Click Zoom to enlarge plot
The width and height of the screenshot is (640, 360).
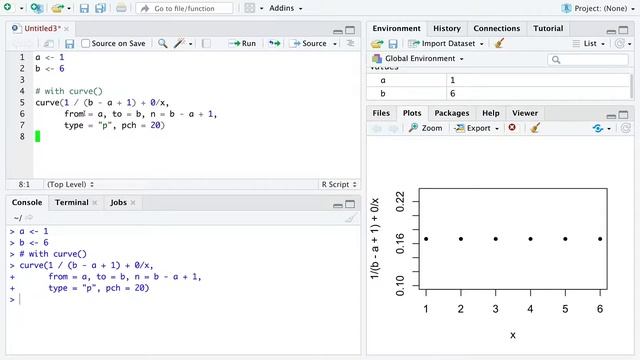tap(425, 128)
